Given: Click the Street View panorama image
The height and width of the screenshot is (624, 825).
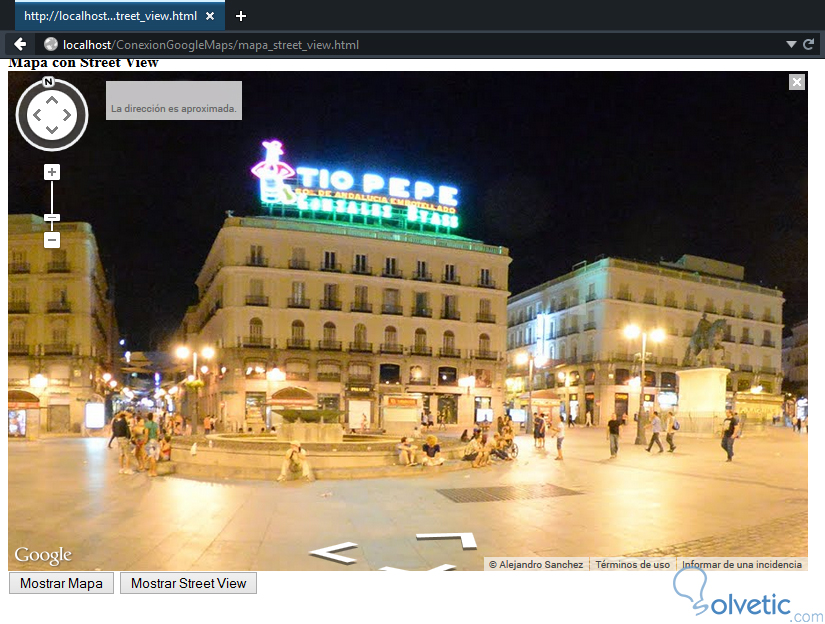Looking at the screenshot, I should tap(408, 321).
